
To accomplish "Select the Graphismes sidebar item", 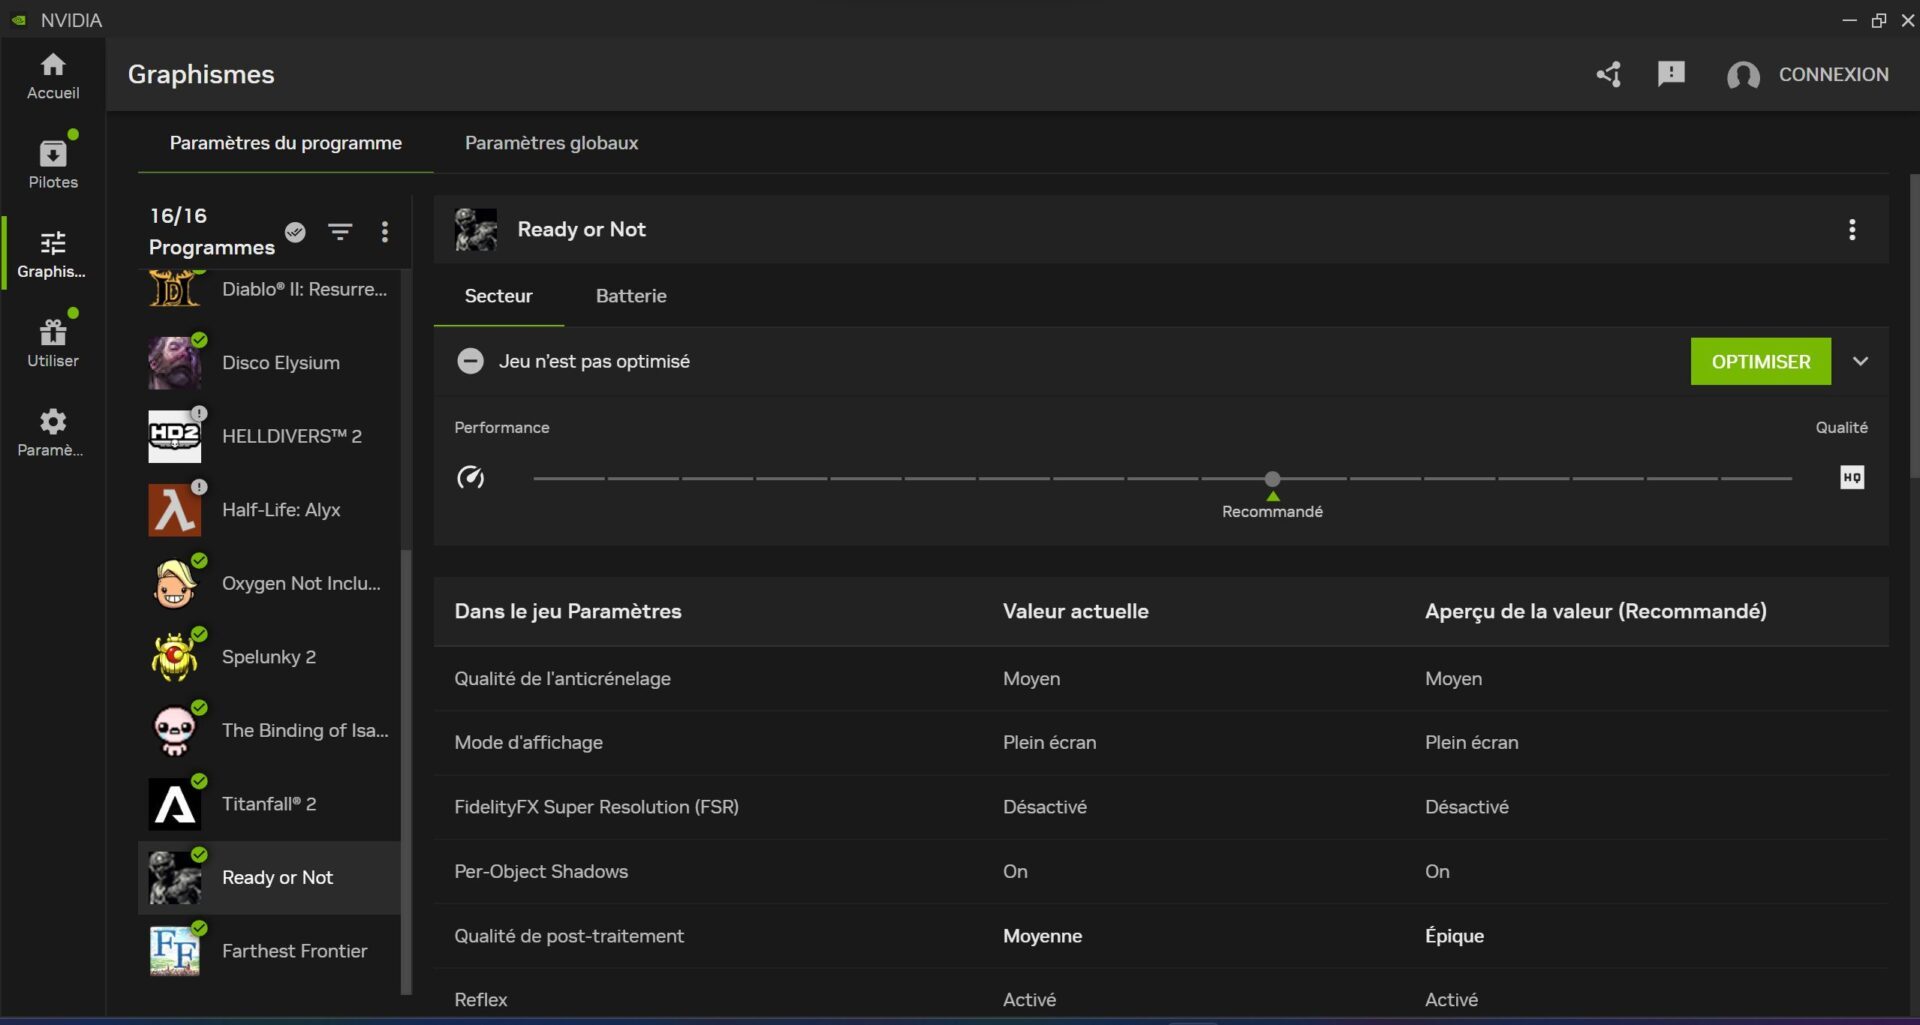I will click(x=53, y=254).
